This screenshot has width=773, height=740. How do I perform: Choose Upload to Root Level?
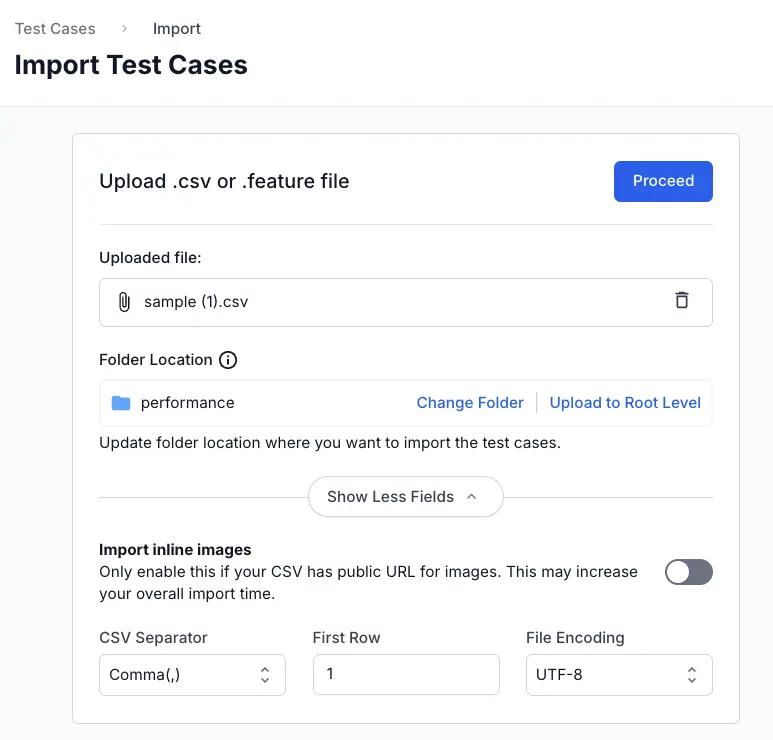(x=625, y=403)
